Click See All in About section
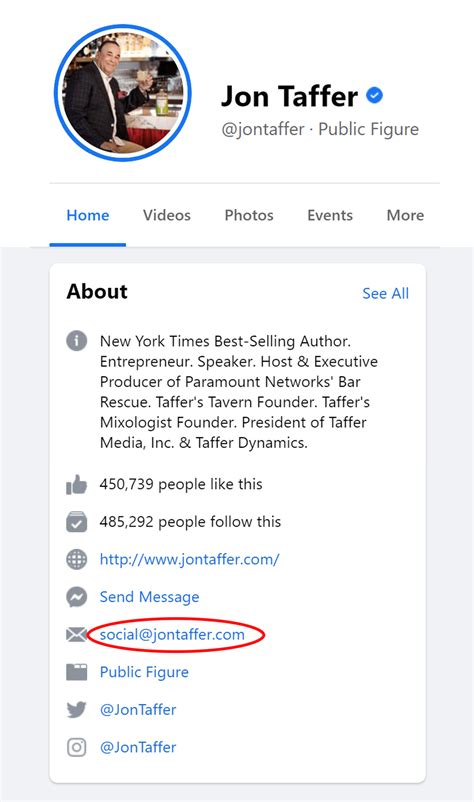The width and height of the screenshot is (474, 802). [386, 294]
